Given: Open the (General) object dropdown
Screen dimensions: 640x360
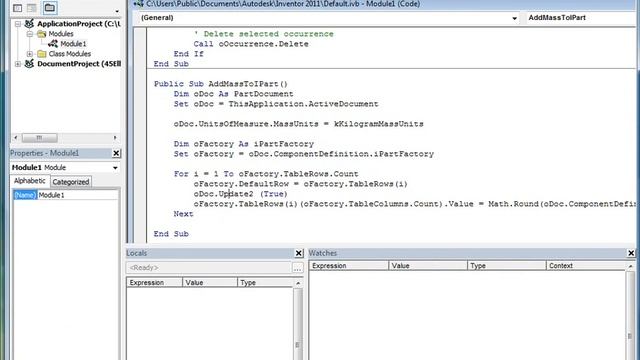Looking at the screenshot, I should [x=514, y=18].
